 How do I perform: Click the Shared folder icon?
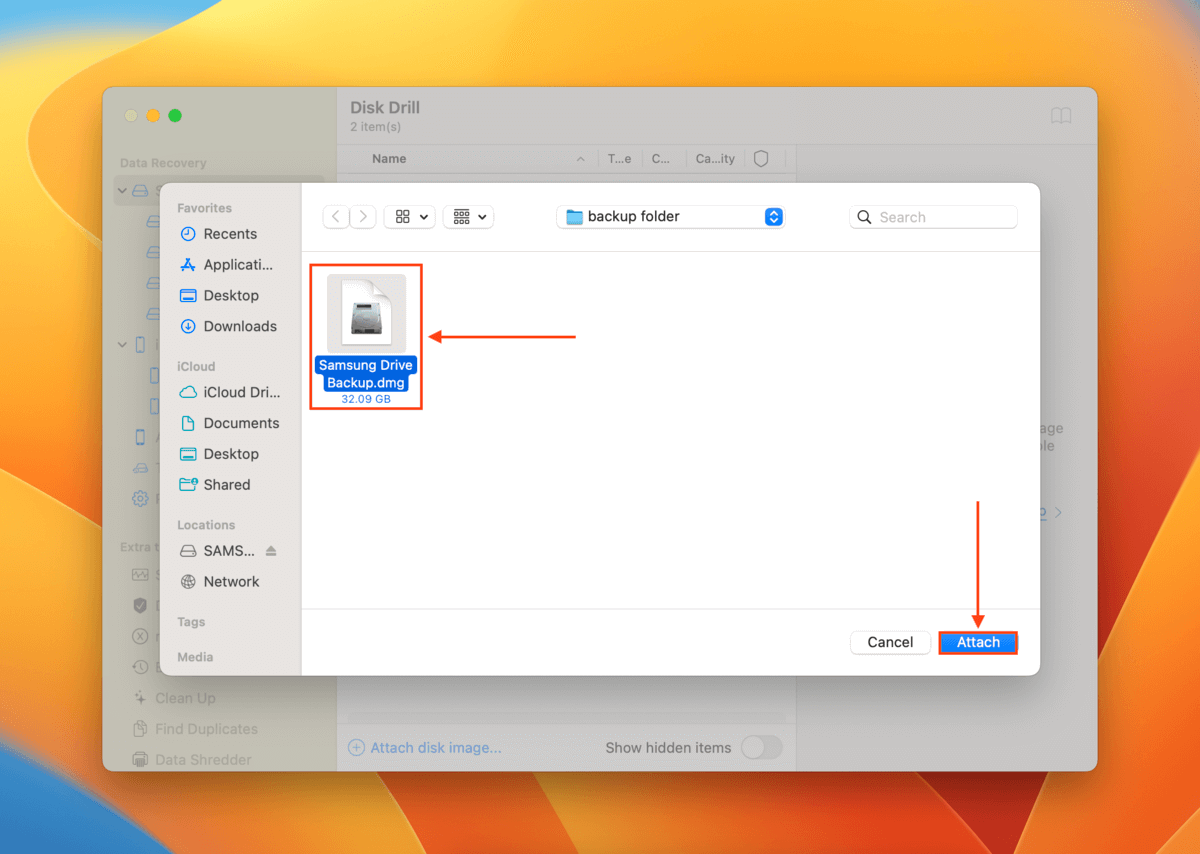(188, 485)
